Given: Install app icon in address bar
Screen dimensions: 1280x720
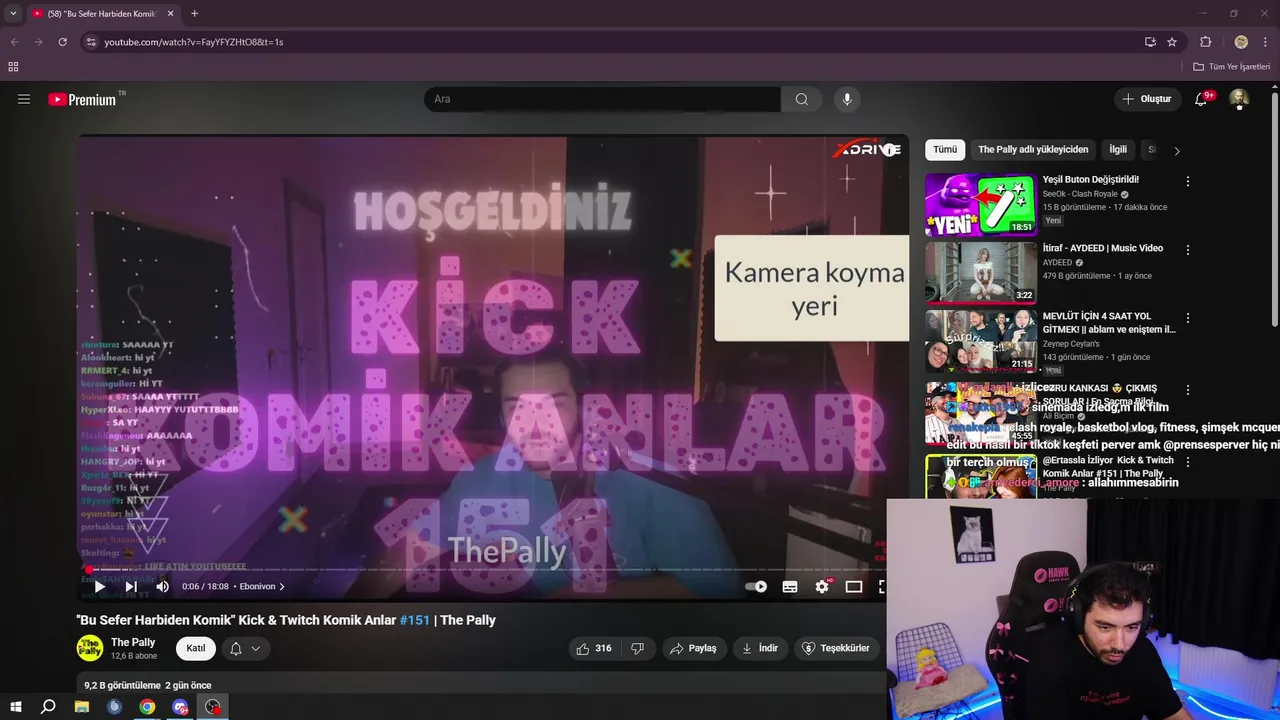Looking at the screenshot, I should point(1150,42).
